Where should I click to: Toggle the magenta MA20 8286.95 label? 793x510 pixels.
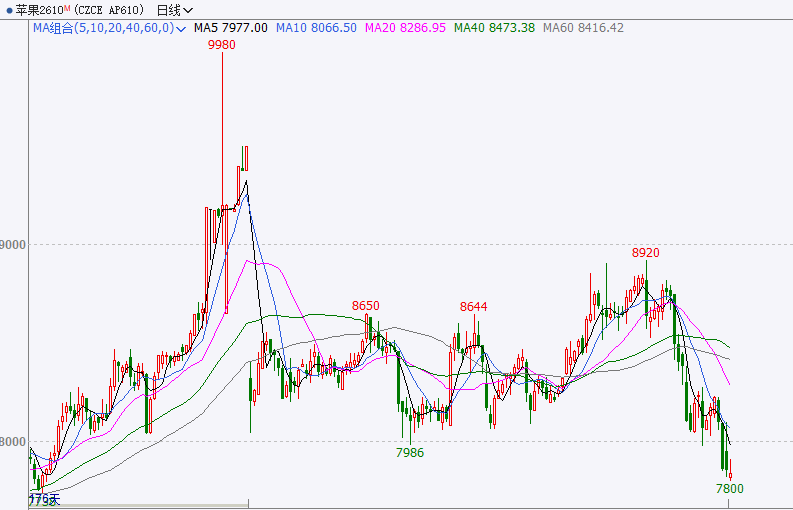404,28
